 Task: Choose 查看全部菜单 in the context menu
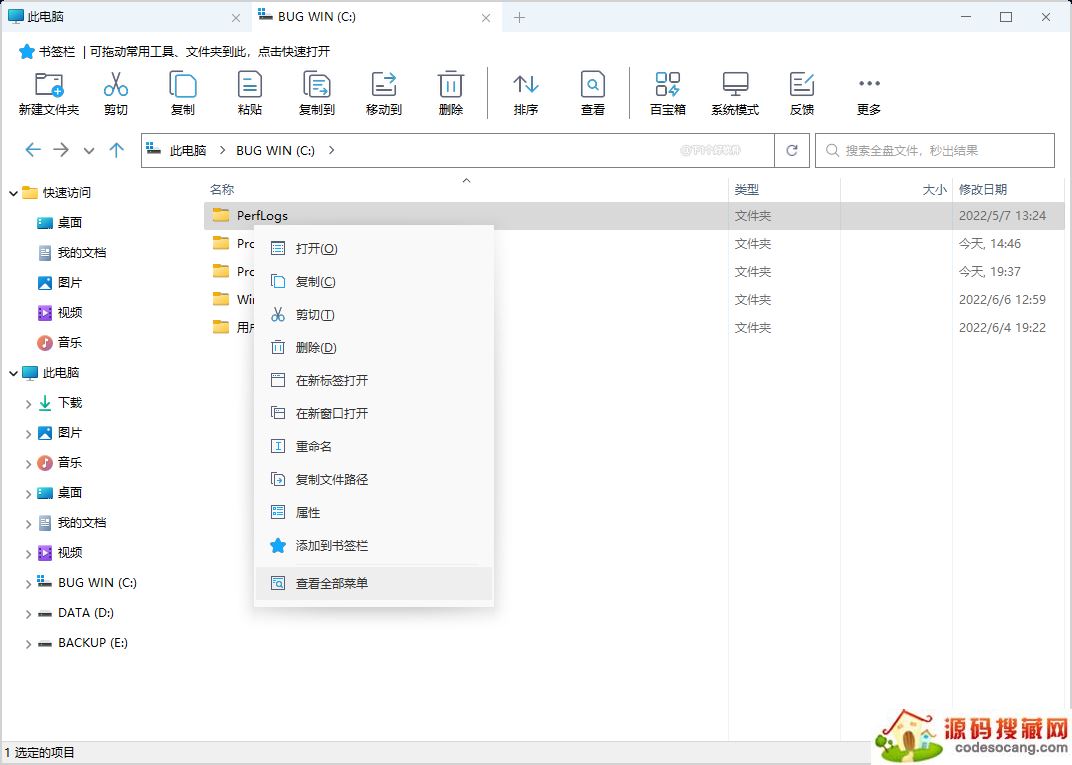click(332, 583)
